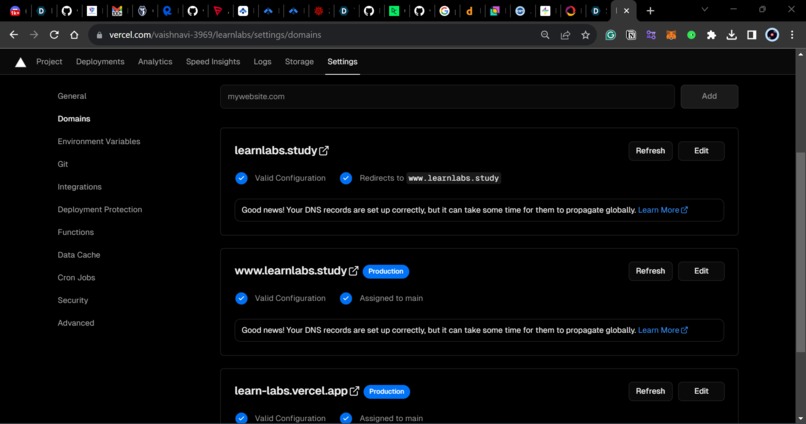Open Git settings in sidebar
The image size is (806, 424).
pyautogui.click(x=63, y=164)
